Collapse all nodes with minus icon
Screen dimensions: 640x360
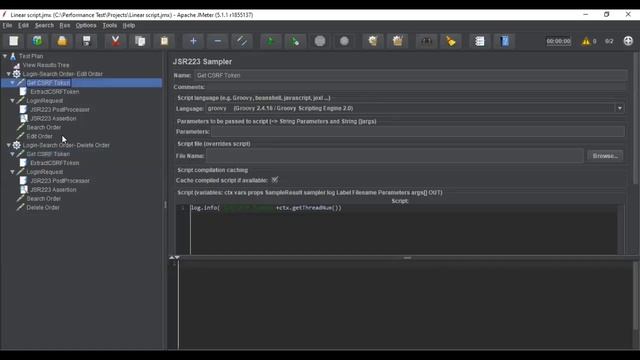click(x=218, y=41)
